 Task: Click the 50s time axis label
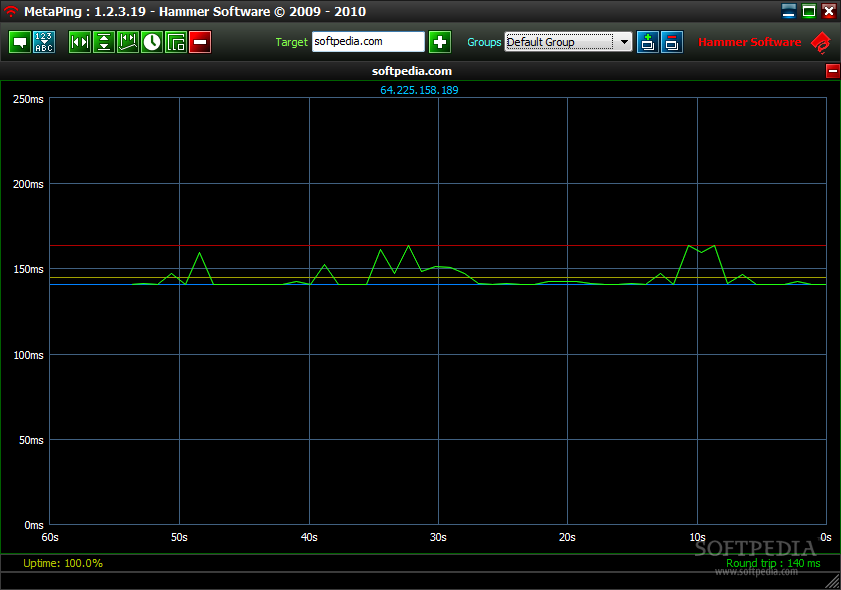[179, 537]
